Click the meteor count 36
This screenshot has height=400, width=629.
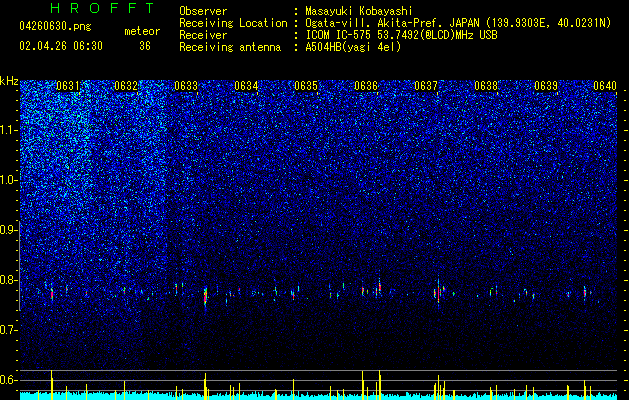coord(145,46)
